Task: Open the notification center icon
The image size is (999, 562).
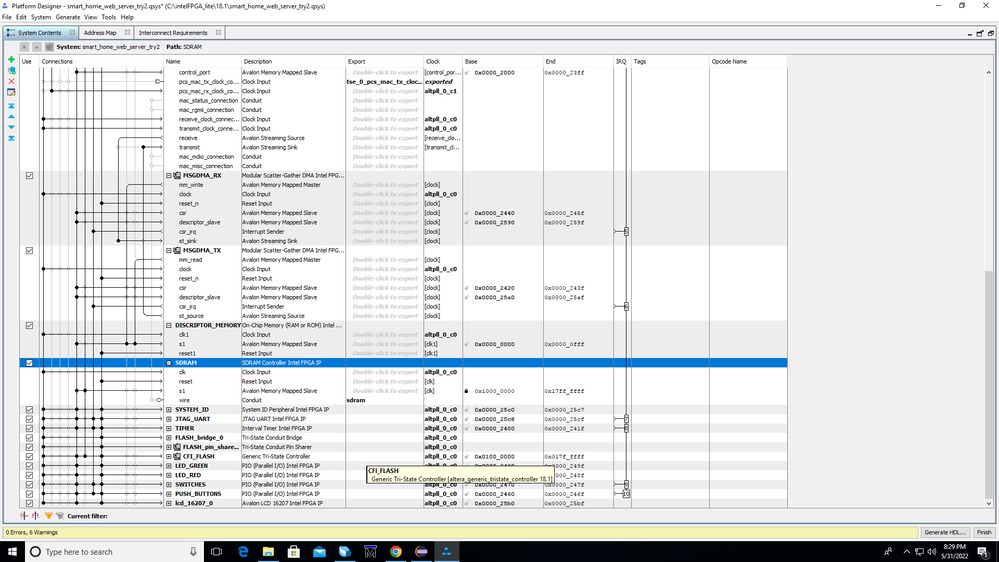Action: coord(984,552)
